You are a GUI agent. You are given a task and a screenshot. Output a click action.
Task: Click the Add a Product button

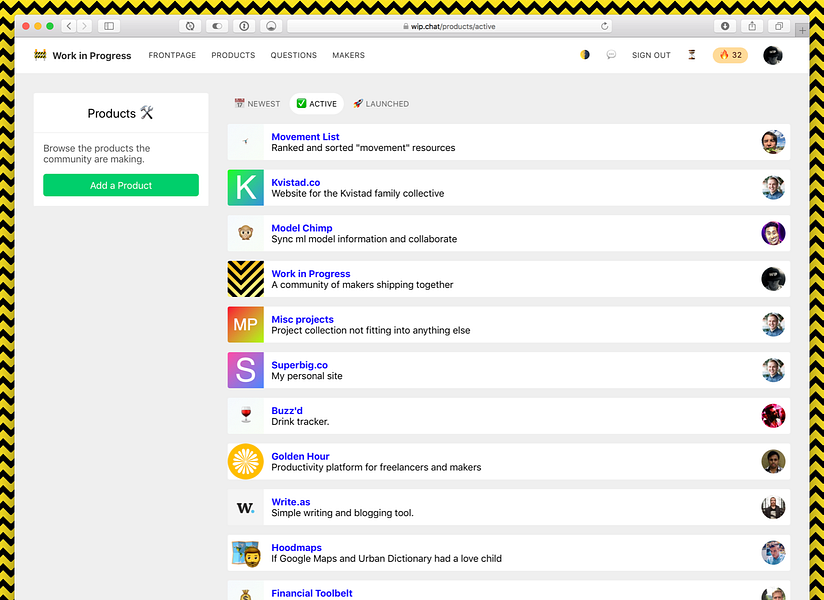pos(121,185)
